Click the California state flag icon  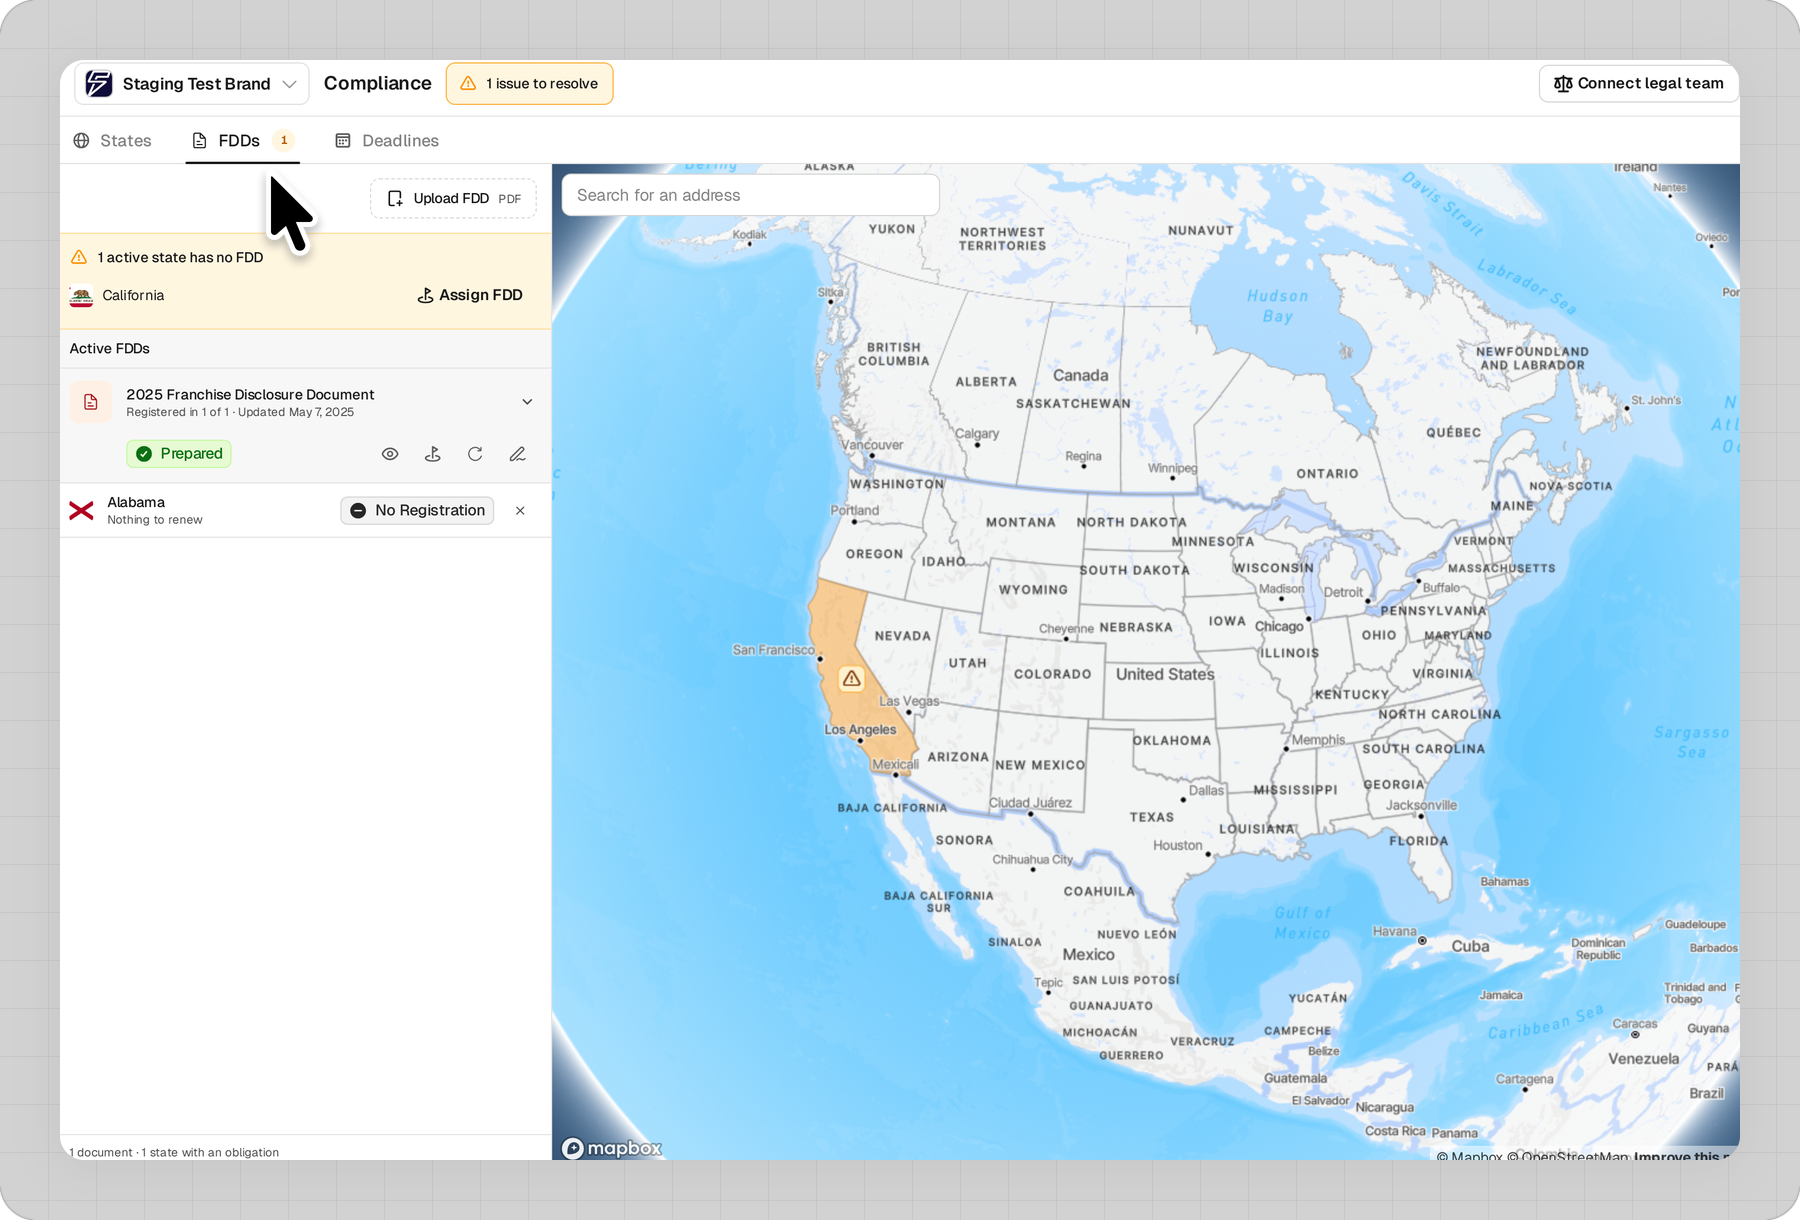click(x=82, y=296)
